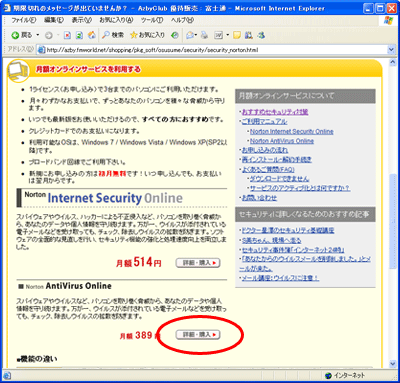
Task: Click the purchase button next to 514円
Action: (198, 263)
